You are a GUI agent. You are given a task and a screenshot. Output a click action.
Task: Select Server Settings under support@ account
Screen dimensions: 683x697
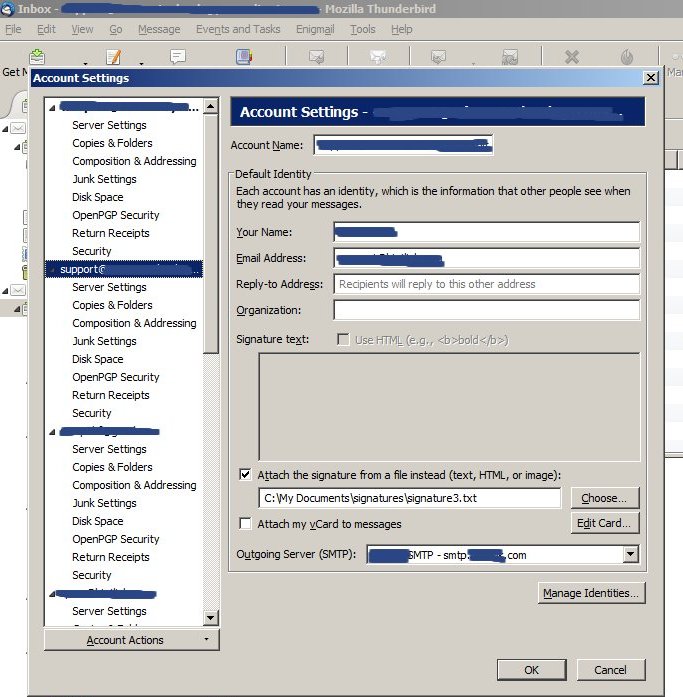[109, 287]
